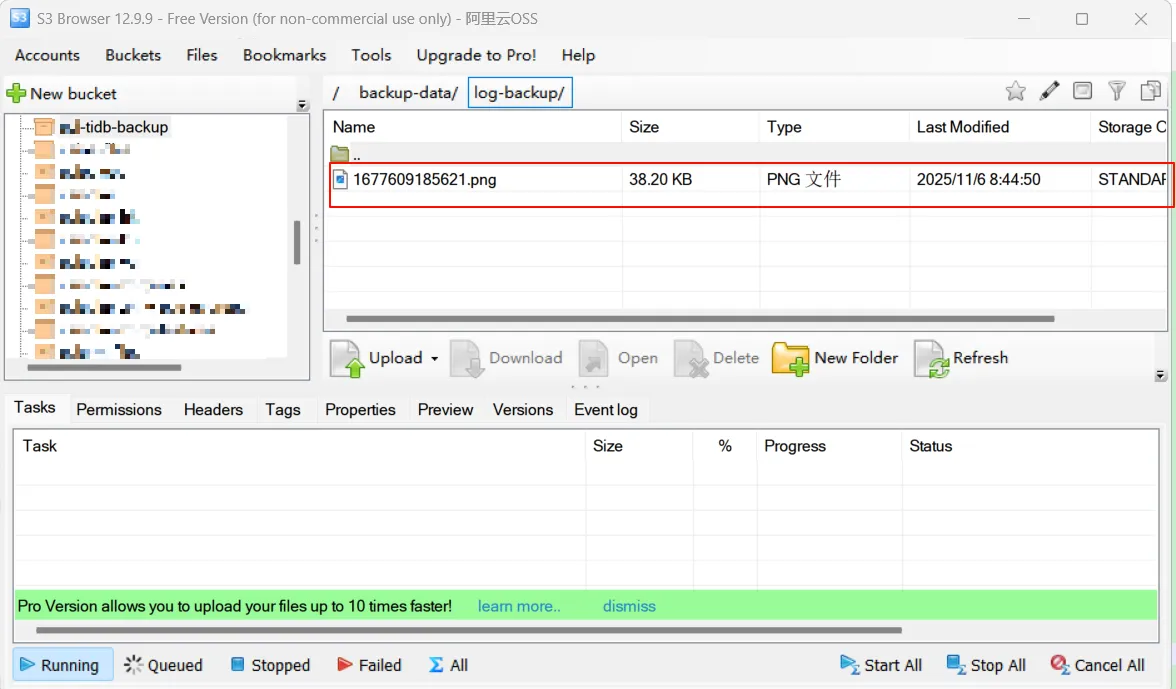
Task: Click the file toolbar overflow arrow
Action: [x=1160, y=376]
